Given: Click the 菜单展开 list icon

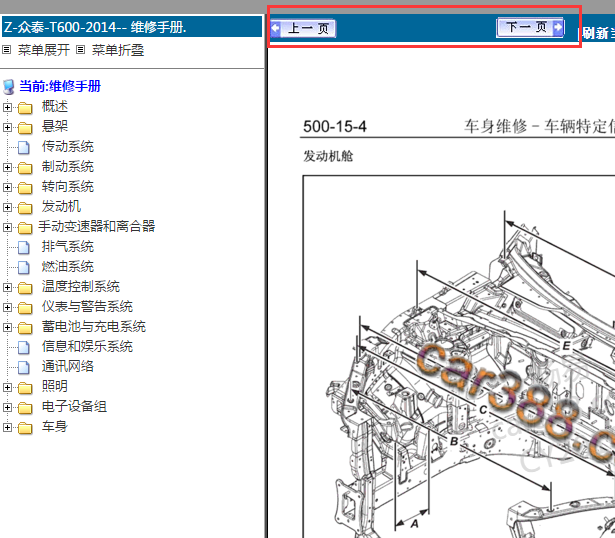Looking at the screenshot, I should 7,50.
